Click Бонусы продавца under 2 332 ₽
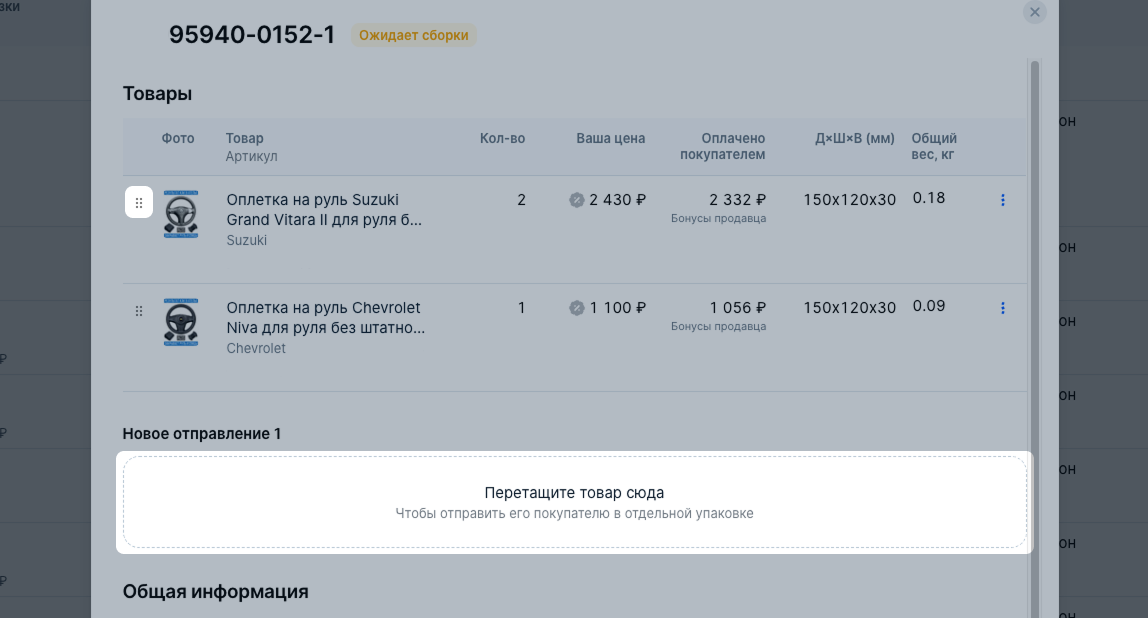Image resolution: width=1148 pixels, height=618 pixels. pos(718,218)
